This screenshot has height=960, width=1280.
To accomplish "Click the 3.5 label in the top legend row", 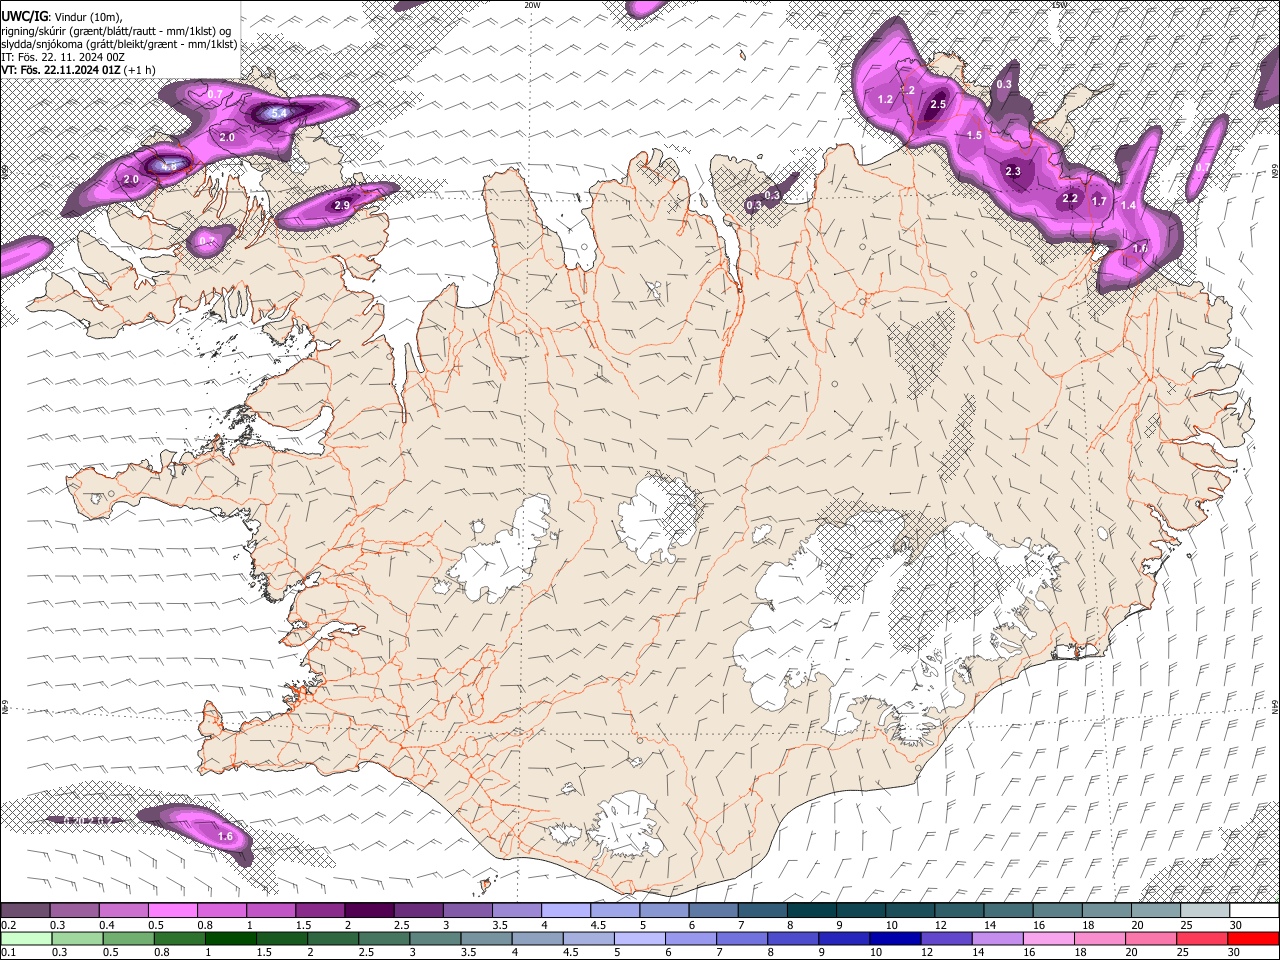I will coord(500,925).
